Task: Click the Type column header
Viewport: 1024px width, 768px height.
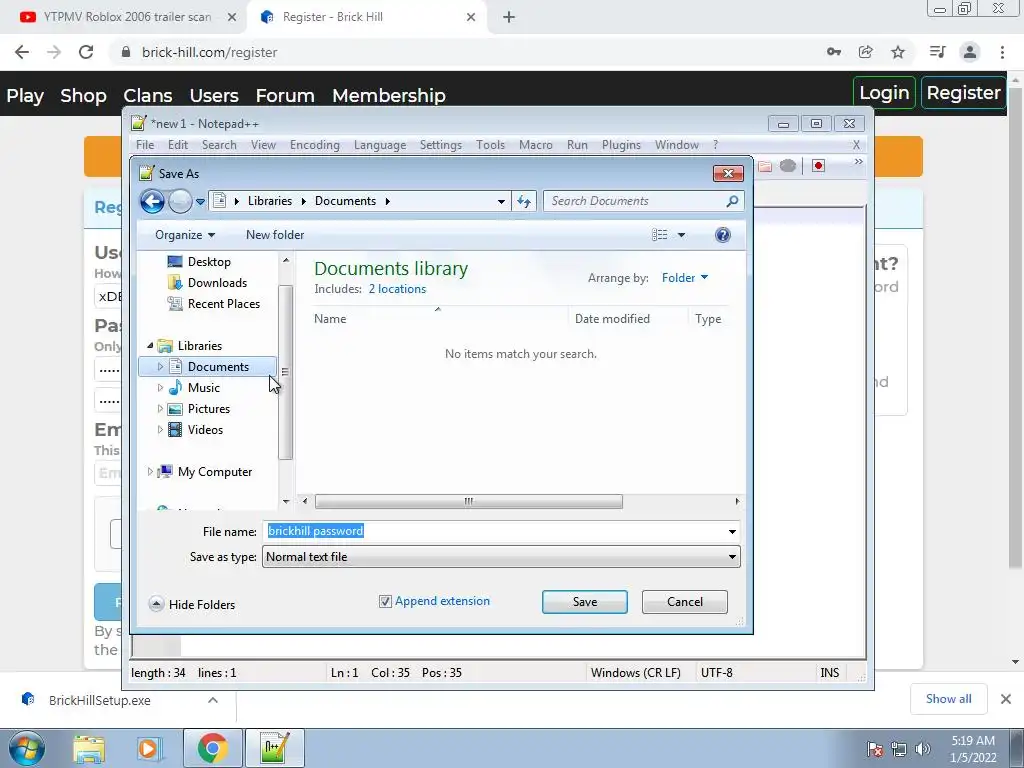Action: 708,319
